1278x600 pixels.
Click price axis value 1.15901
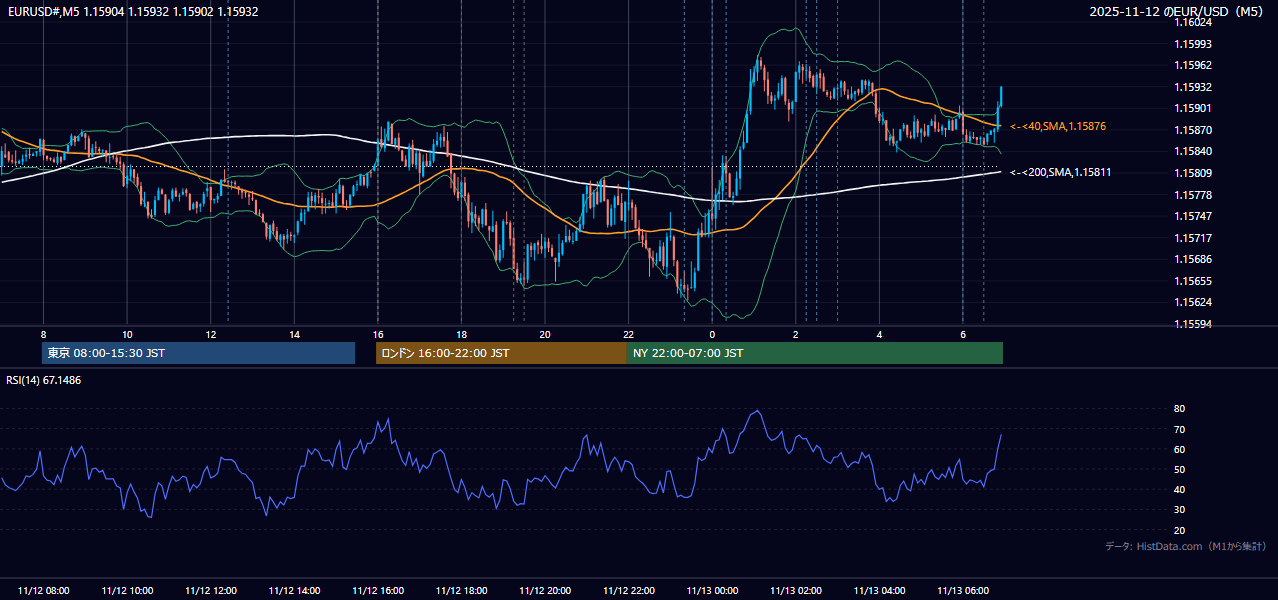tap(1192, 108)
